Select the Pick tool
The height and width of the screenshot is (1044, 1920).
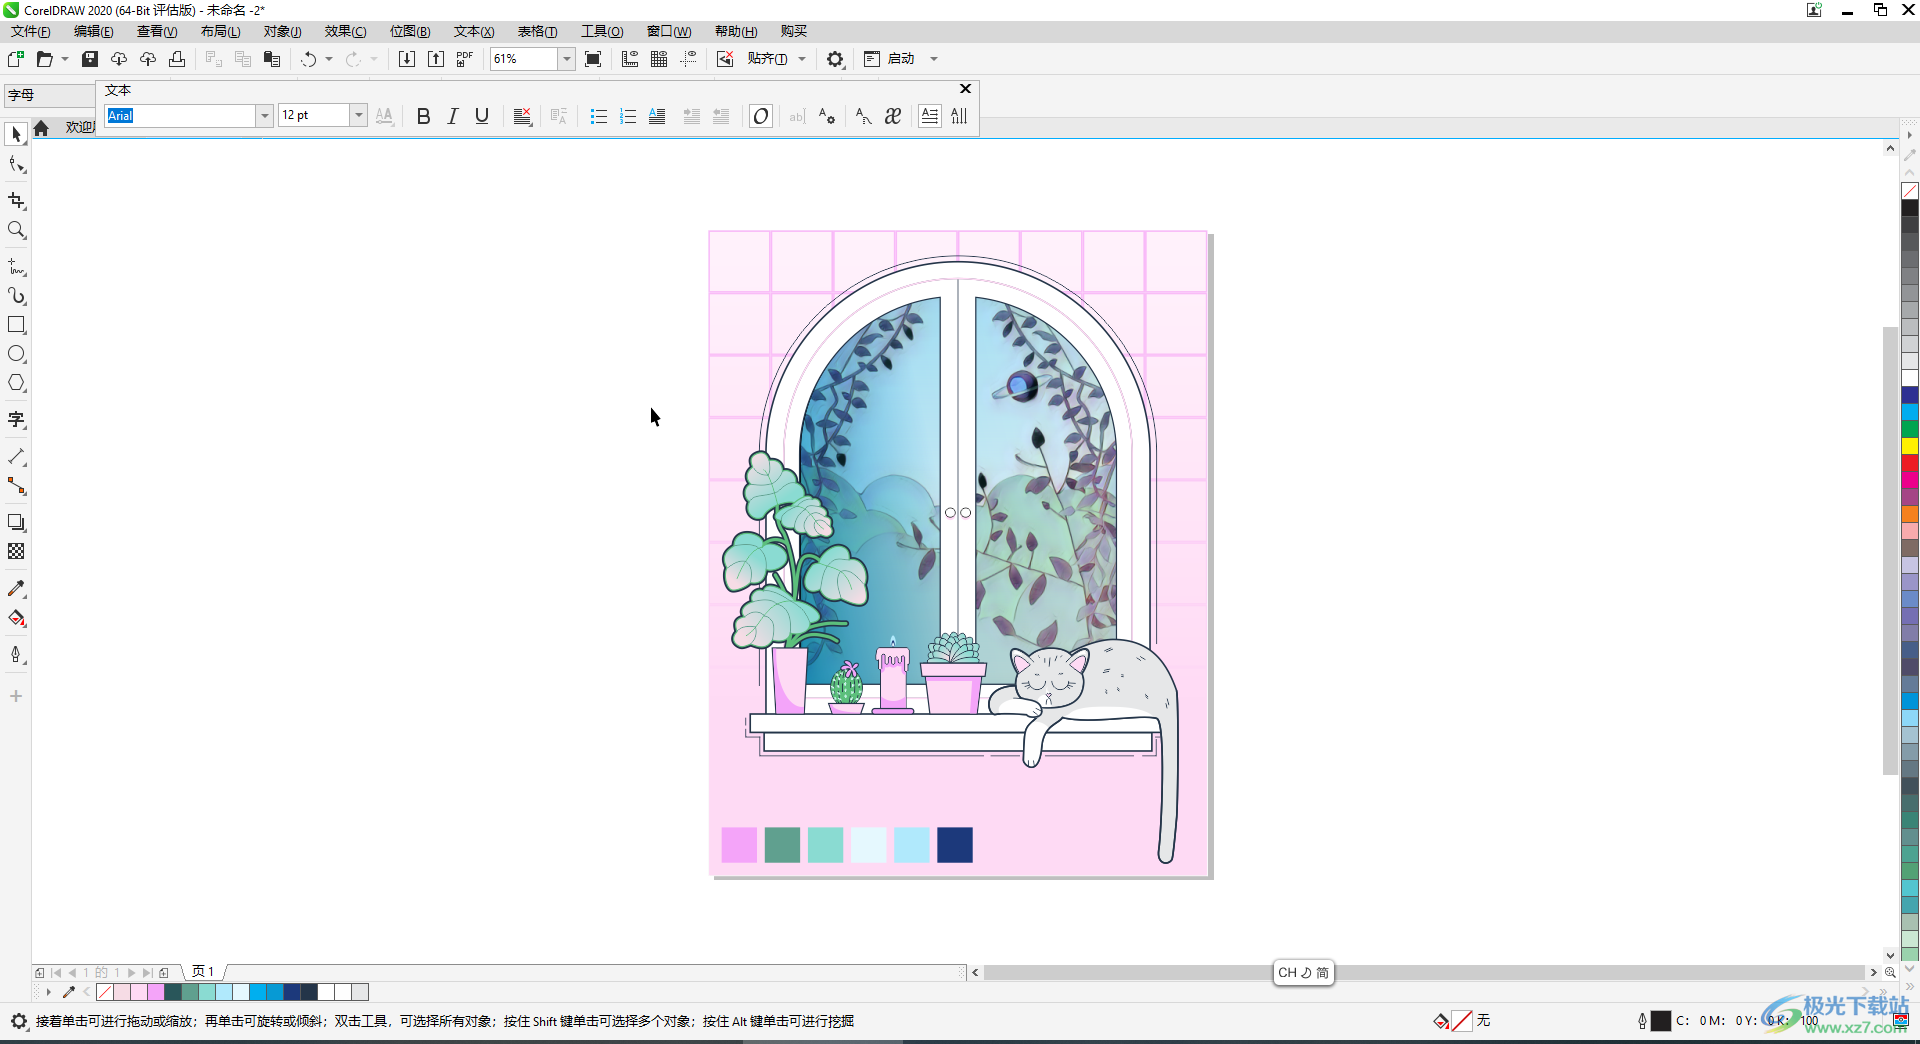16,134
